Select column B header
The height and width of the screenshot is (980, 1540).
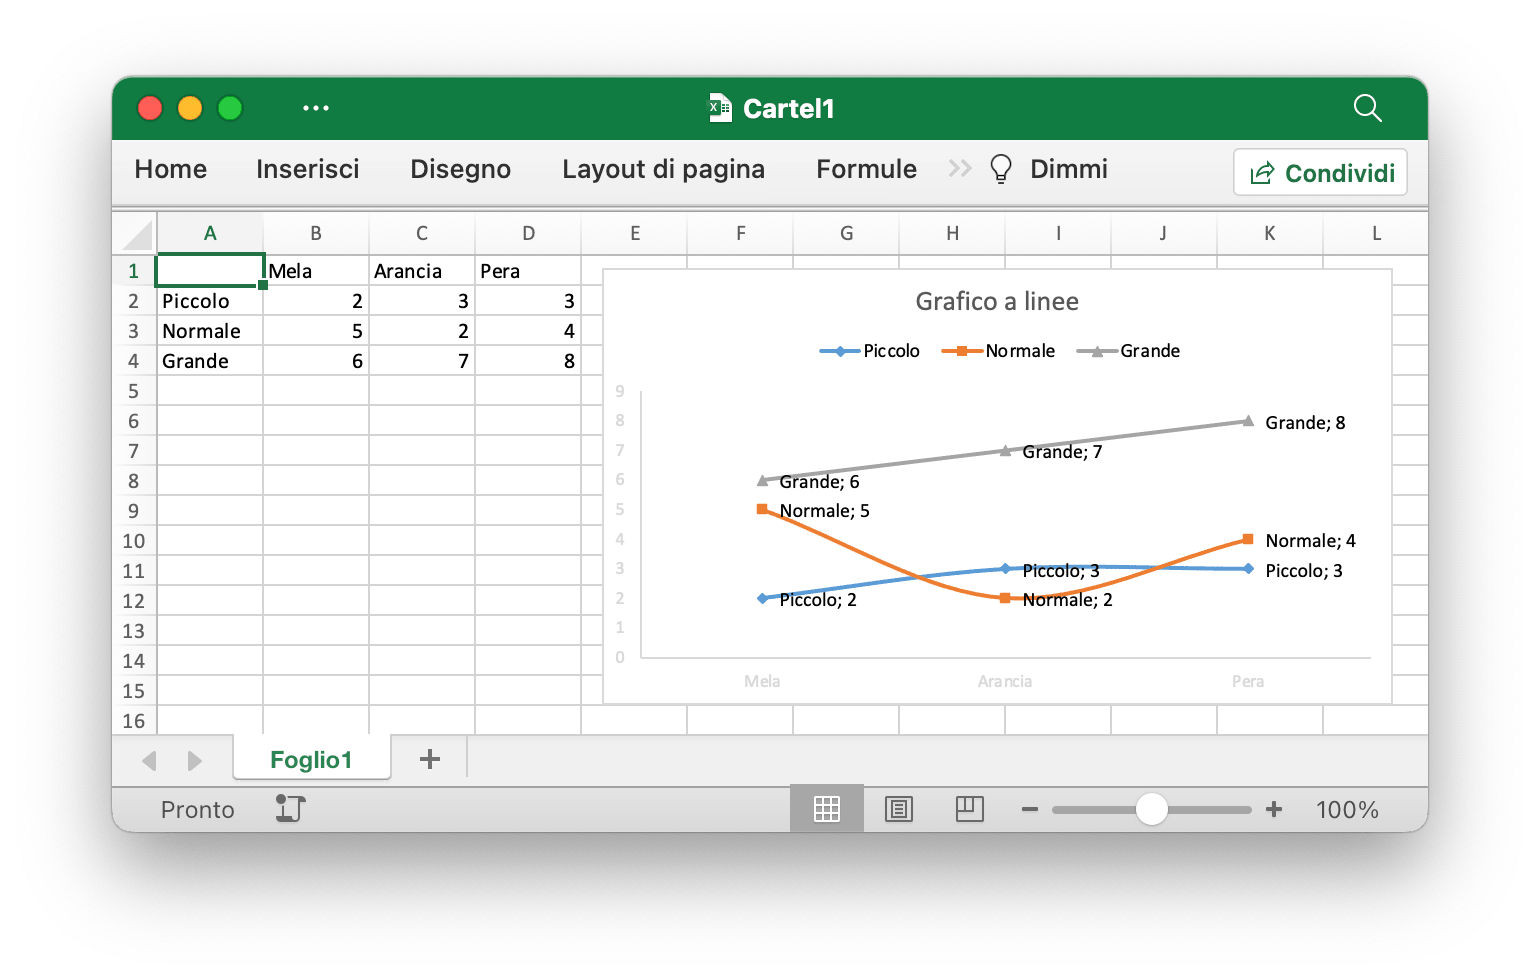click(x=316, y=233)
